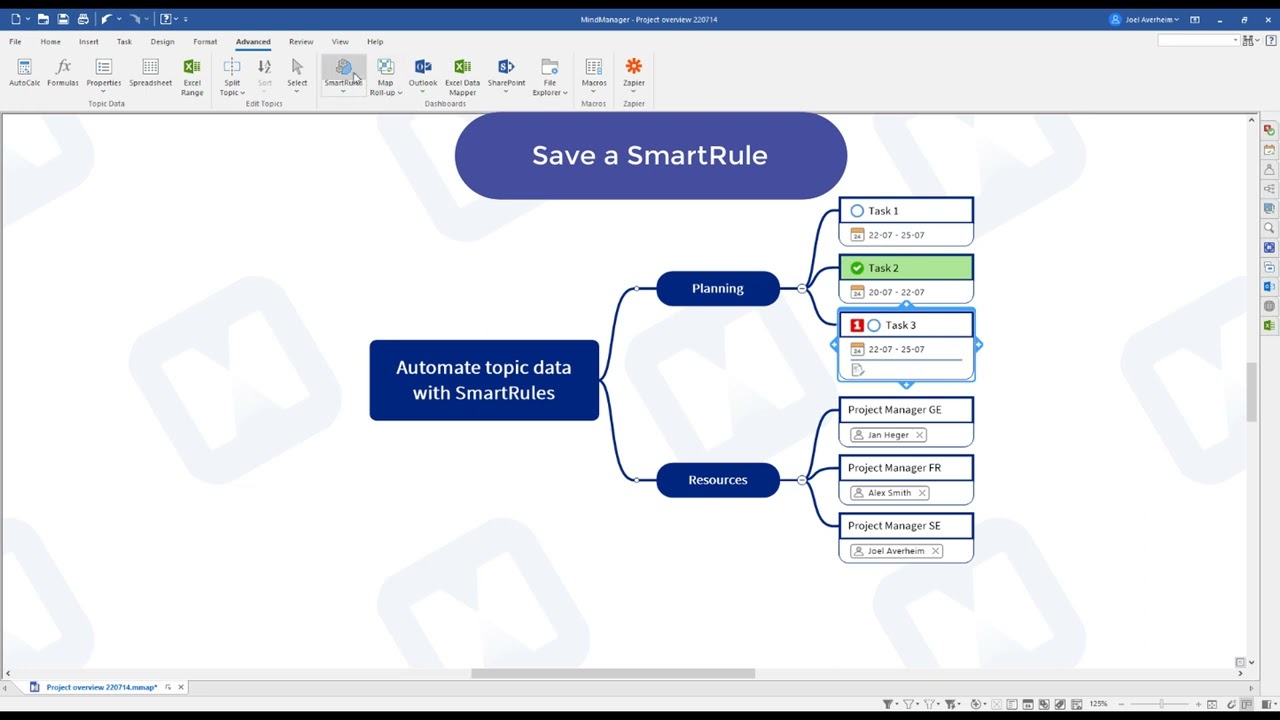Click the status bar zoom slider handle
The height and width of the screenshot is (720, 1280).
click(x=1160, y=704)
